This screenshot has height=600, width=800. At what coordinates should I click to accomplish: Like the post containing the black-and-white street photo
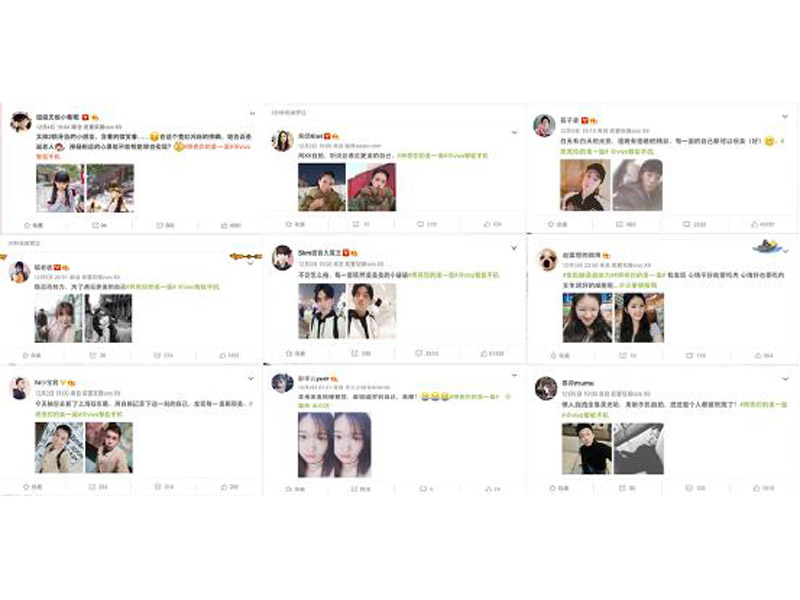229,355
